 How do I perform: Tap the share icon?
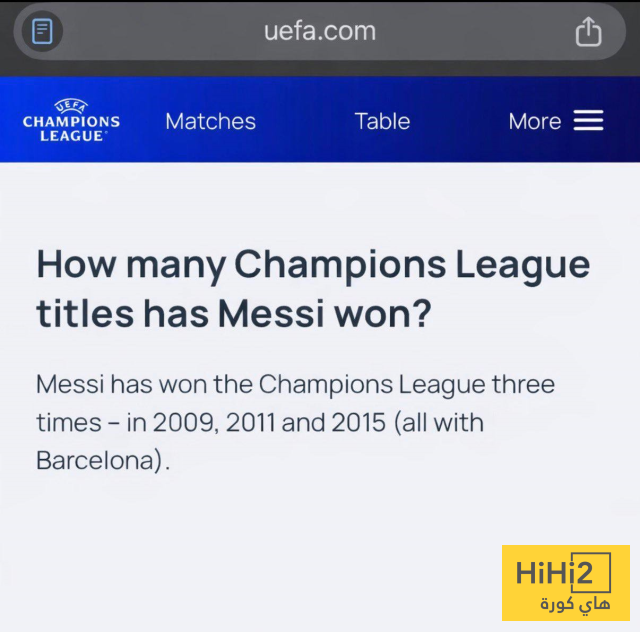(x=588, y=32)
